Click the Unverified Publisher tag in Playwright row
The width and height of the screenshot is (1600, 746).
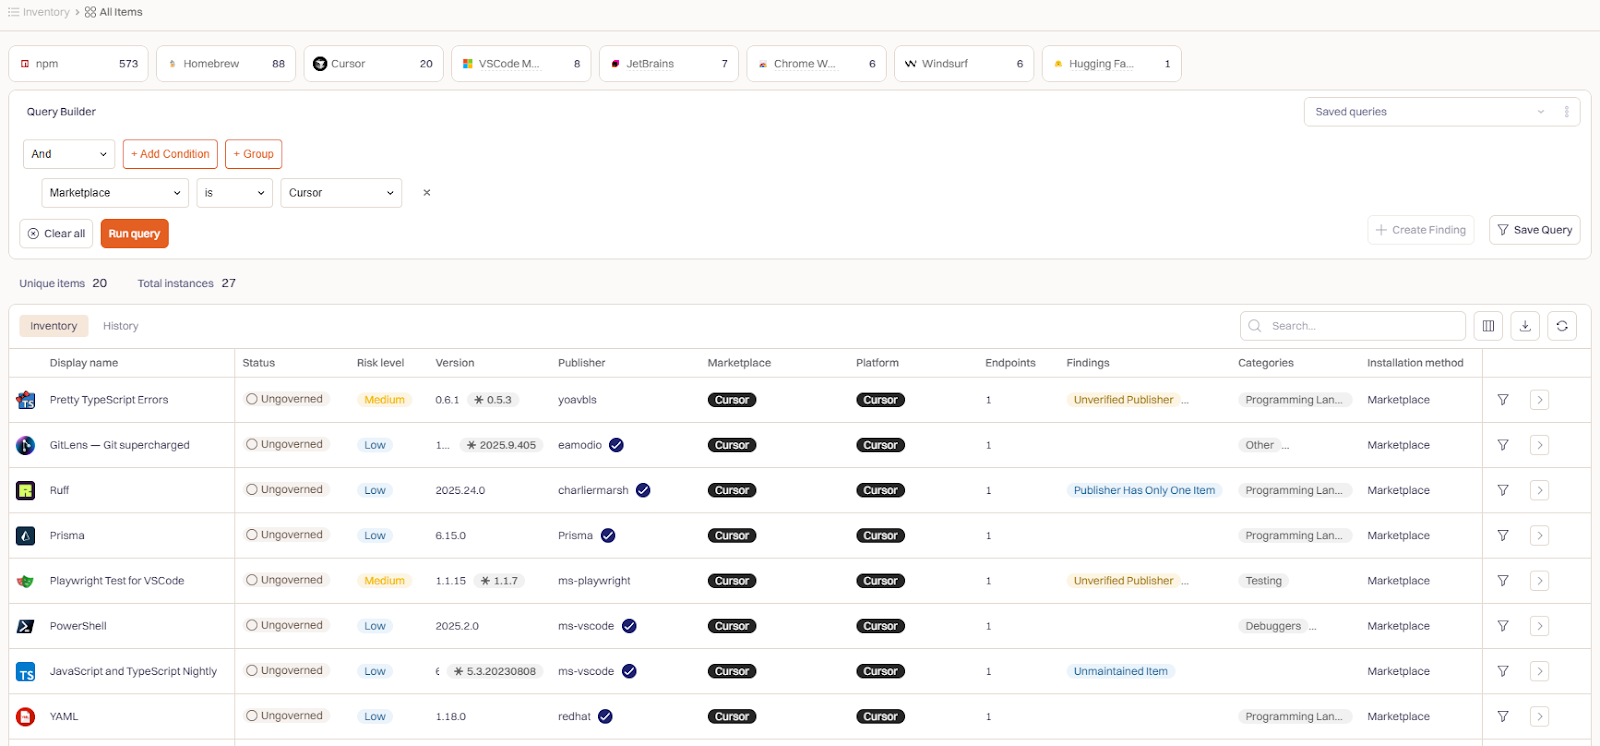click(1124, 581)
